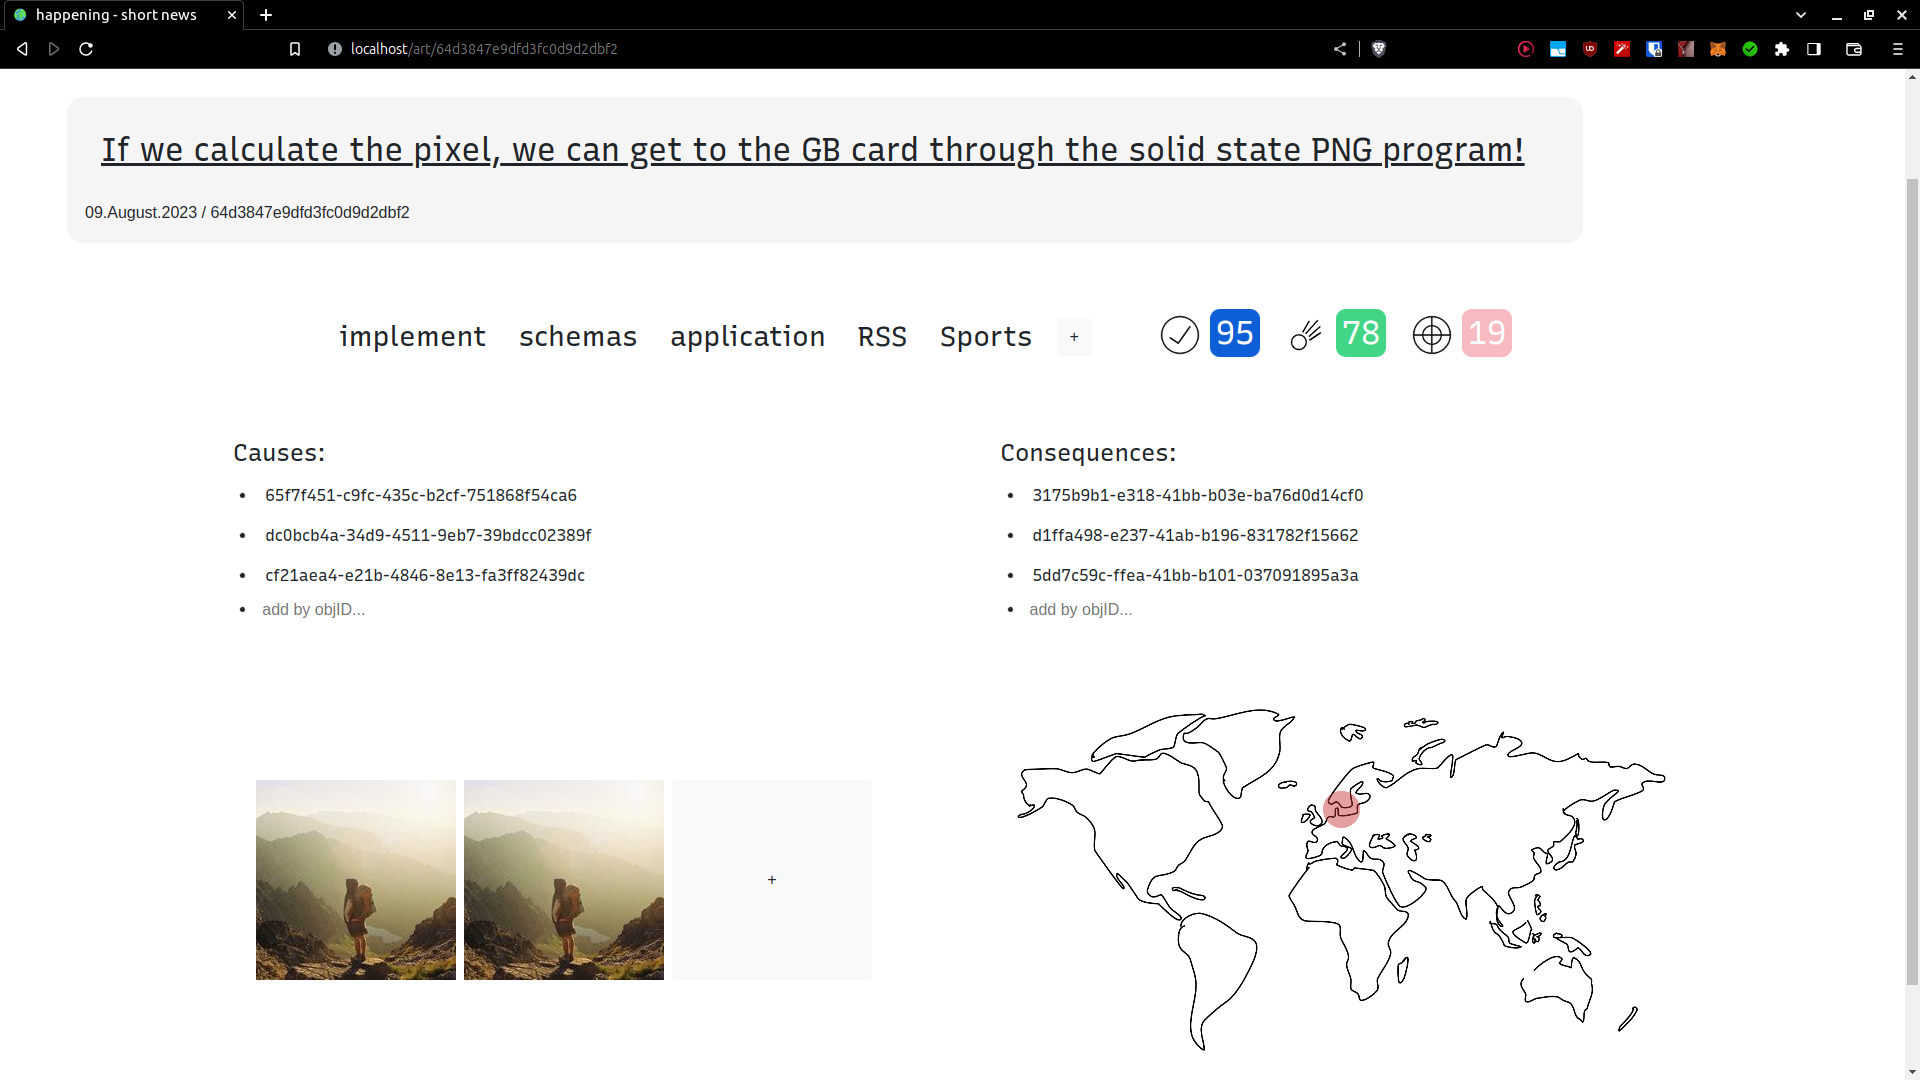The width and height of the screenshot is (1920, 1080).
Task: Open Brave Shields lion icon
Action: pos(1378,49)
